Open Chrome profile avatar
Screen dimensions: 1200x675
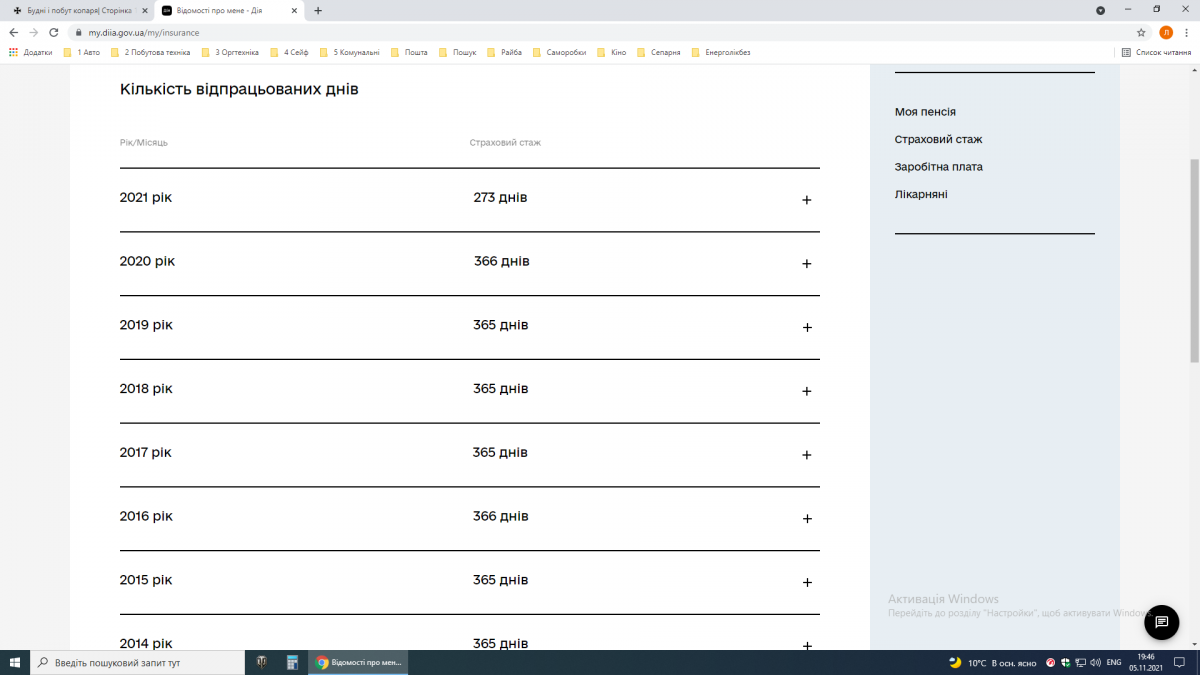coord(1166,32)
